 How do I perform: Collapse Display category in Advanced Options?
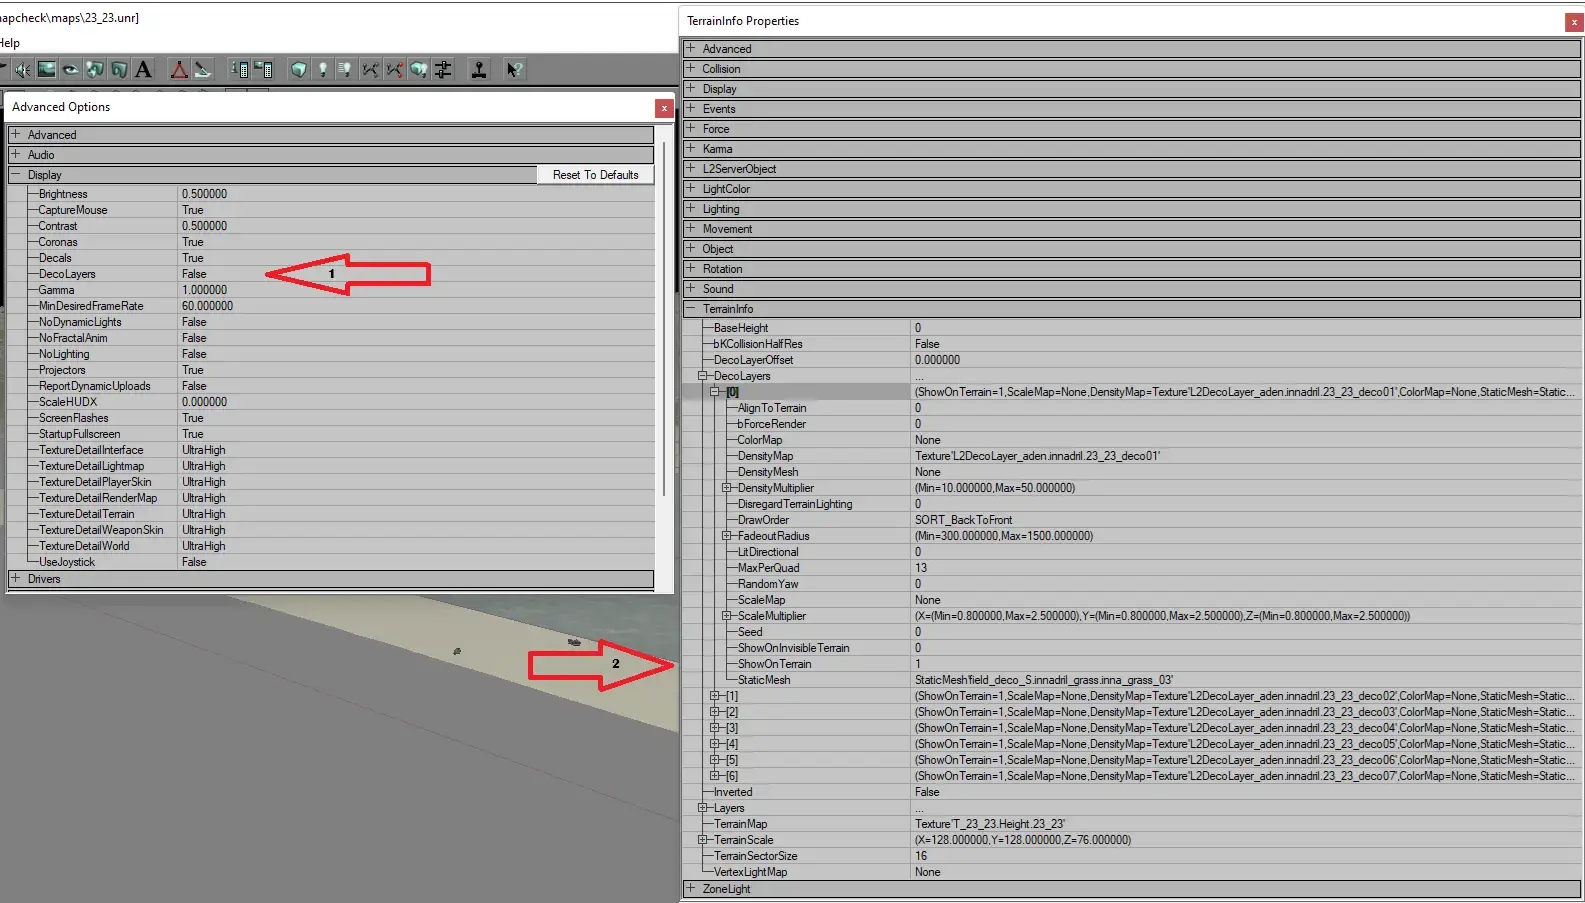pos(15,174)
